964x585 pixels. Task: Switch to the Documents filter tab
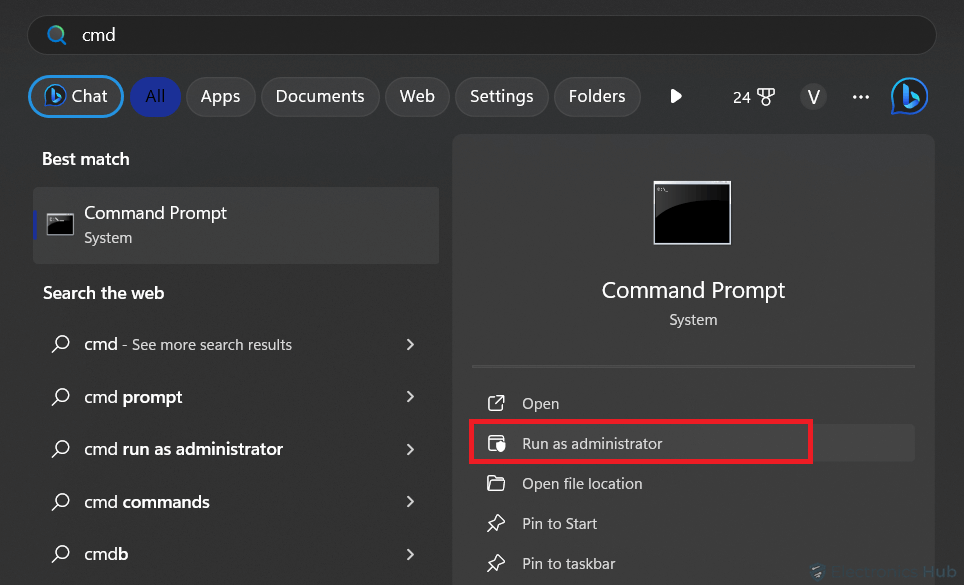320,96
